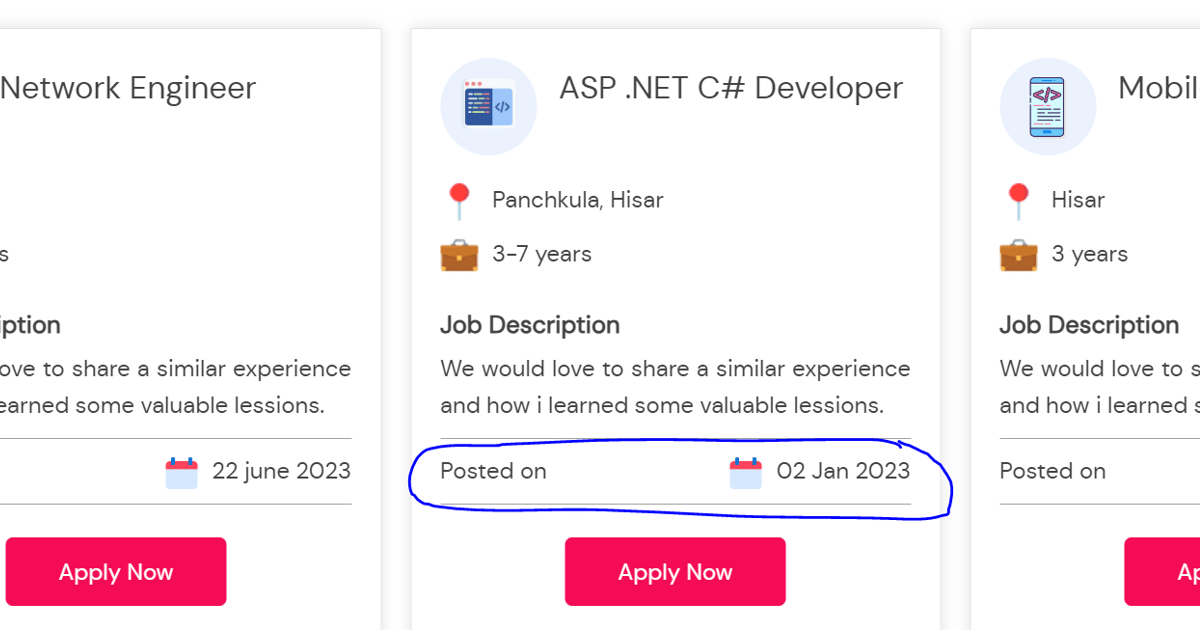Click the Mobile job card title
1200x630 pixels.
1158,88
